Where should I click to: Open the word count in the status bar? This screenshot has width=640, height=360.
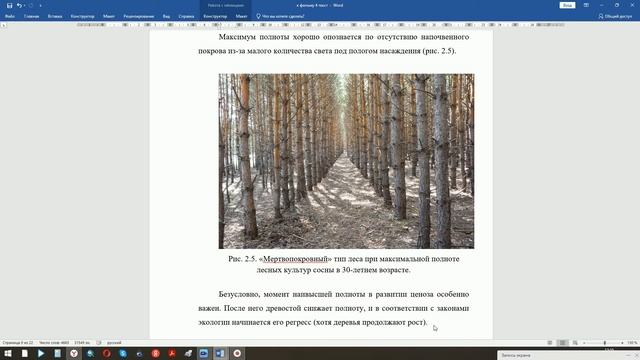pos(54,343)
